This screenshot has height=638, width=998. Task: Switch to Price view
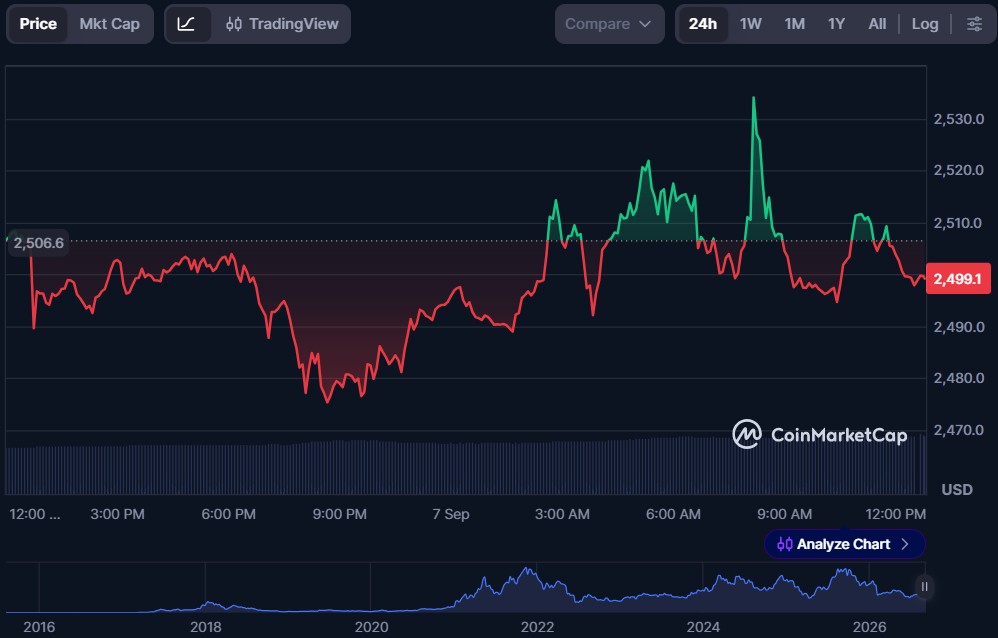(x=38, y=24)
